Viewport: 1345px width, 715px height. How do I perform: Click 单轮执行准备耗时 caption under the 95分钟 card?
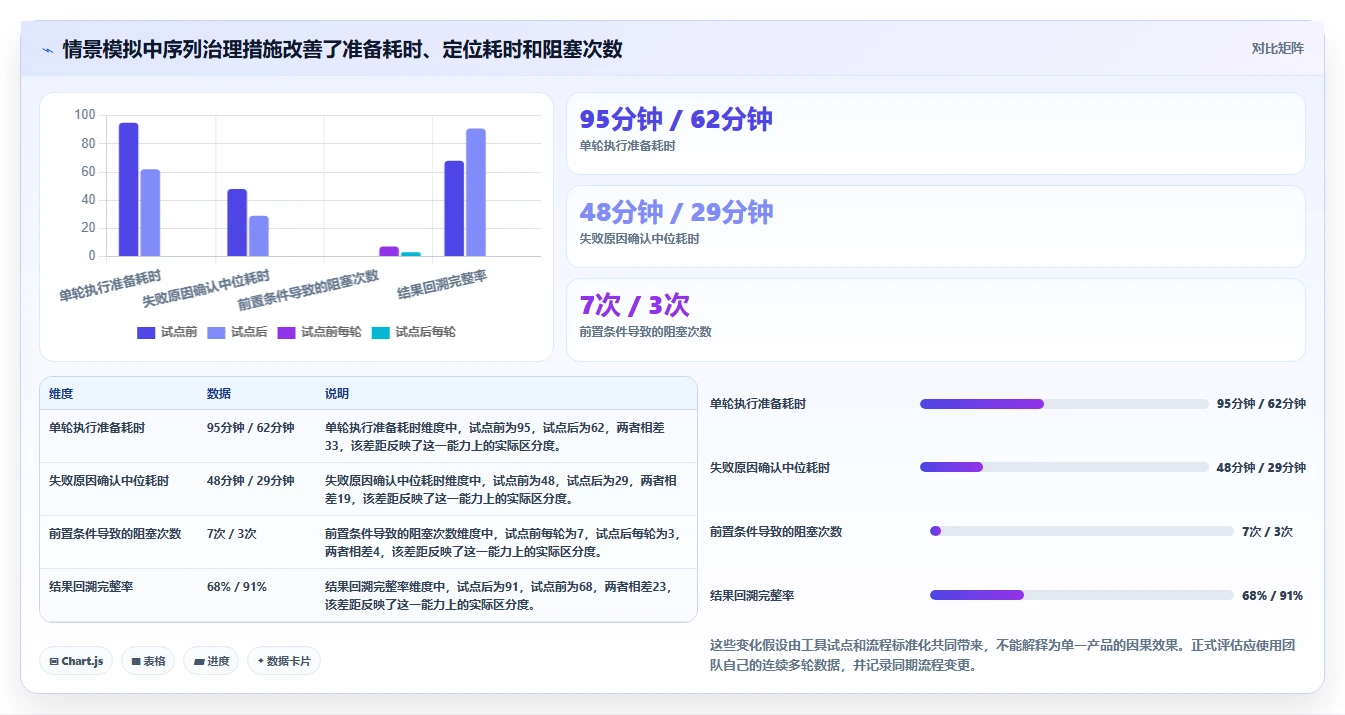coord(627,146)
